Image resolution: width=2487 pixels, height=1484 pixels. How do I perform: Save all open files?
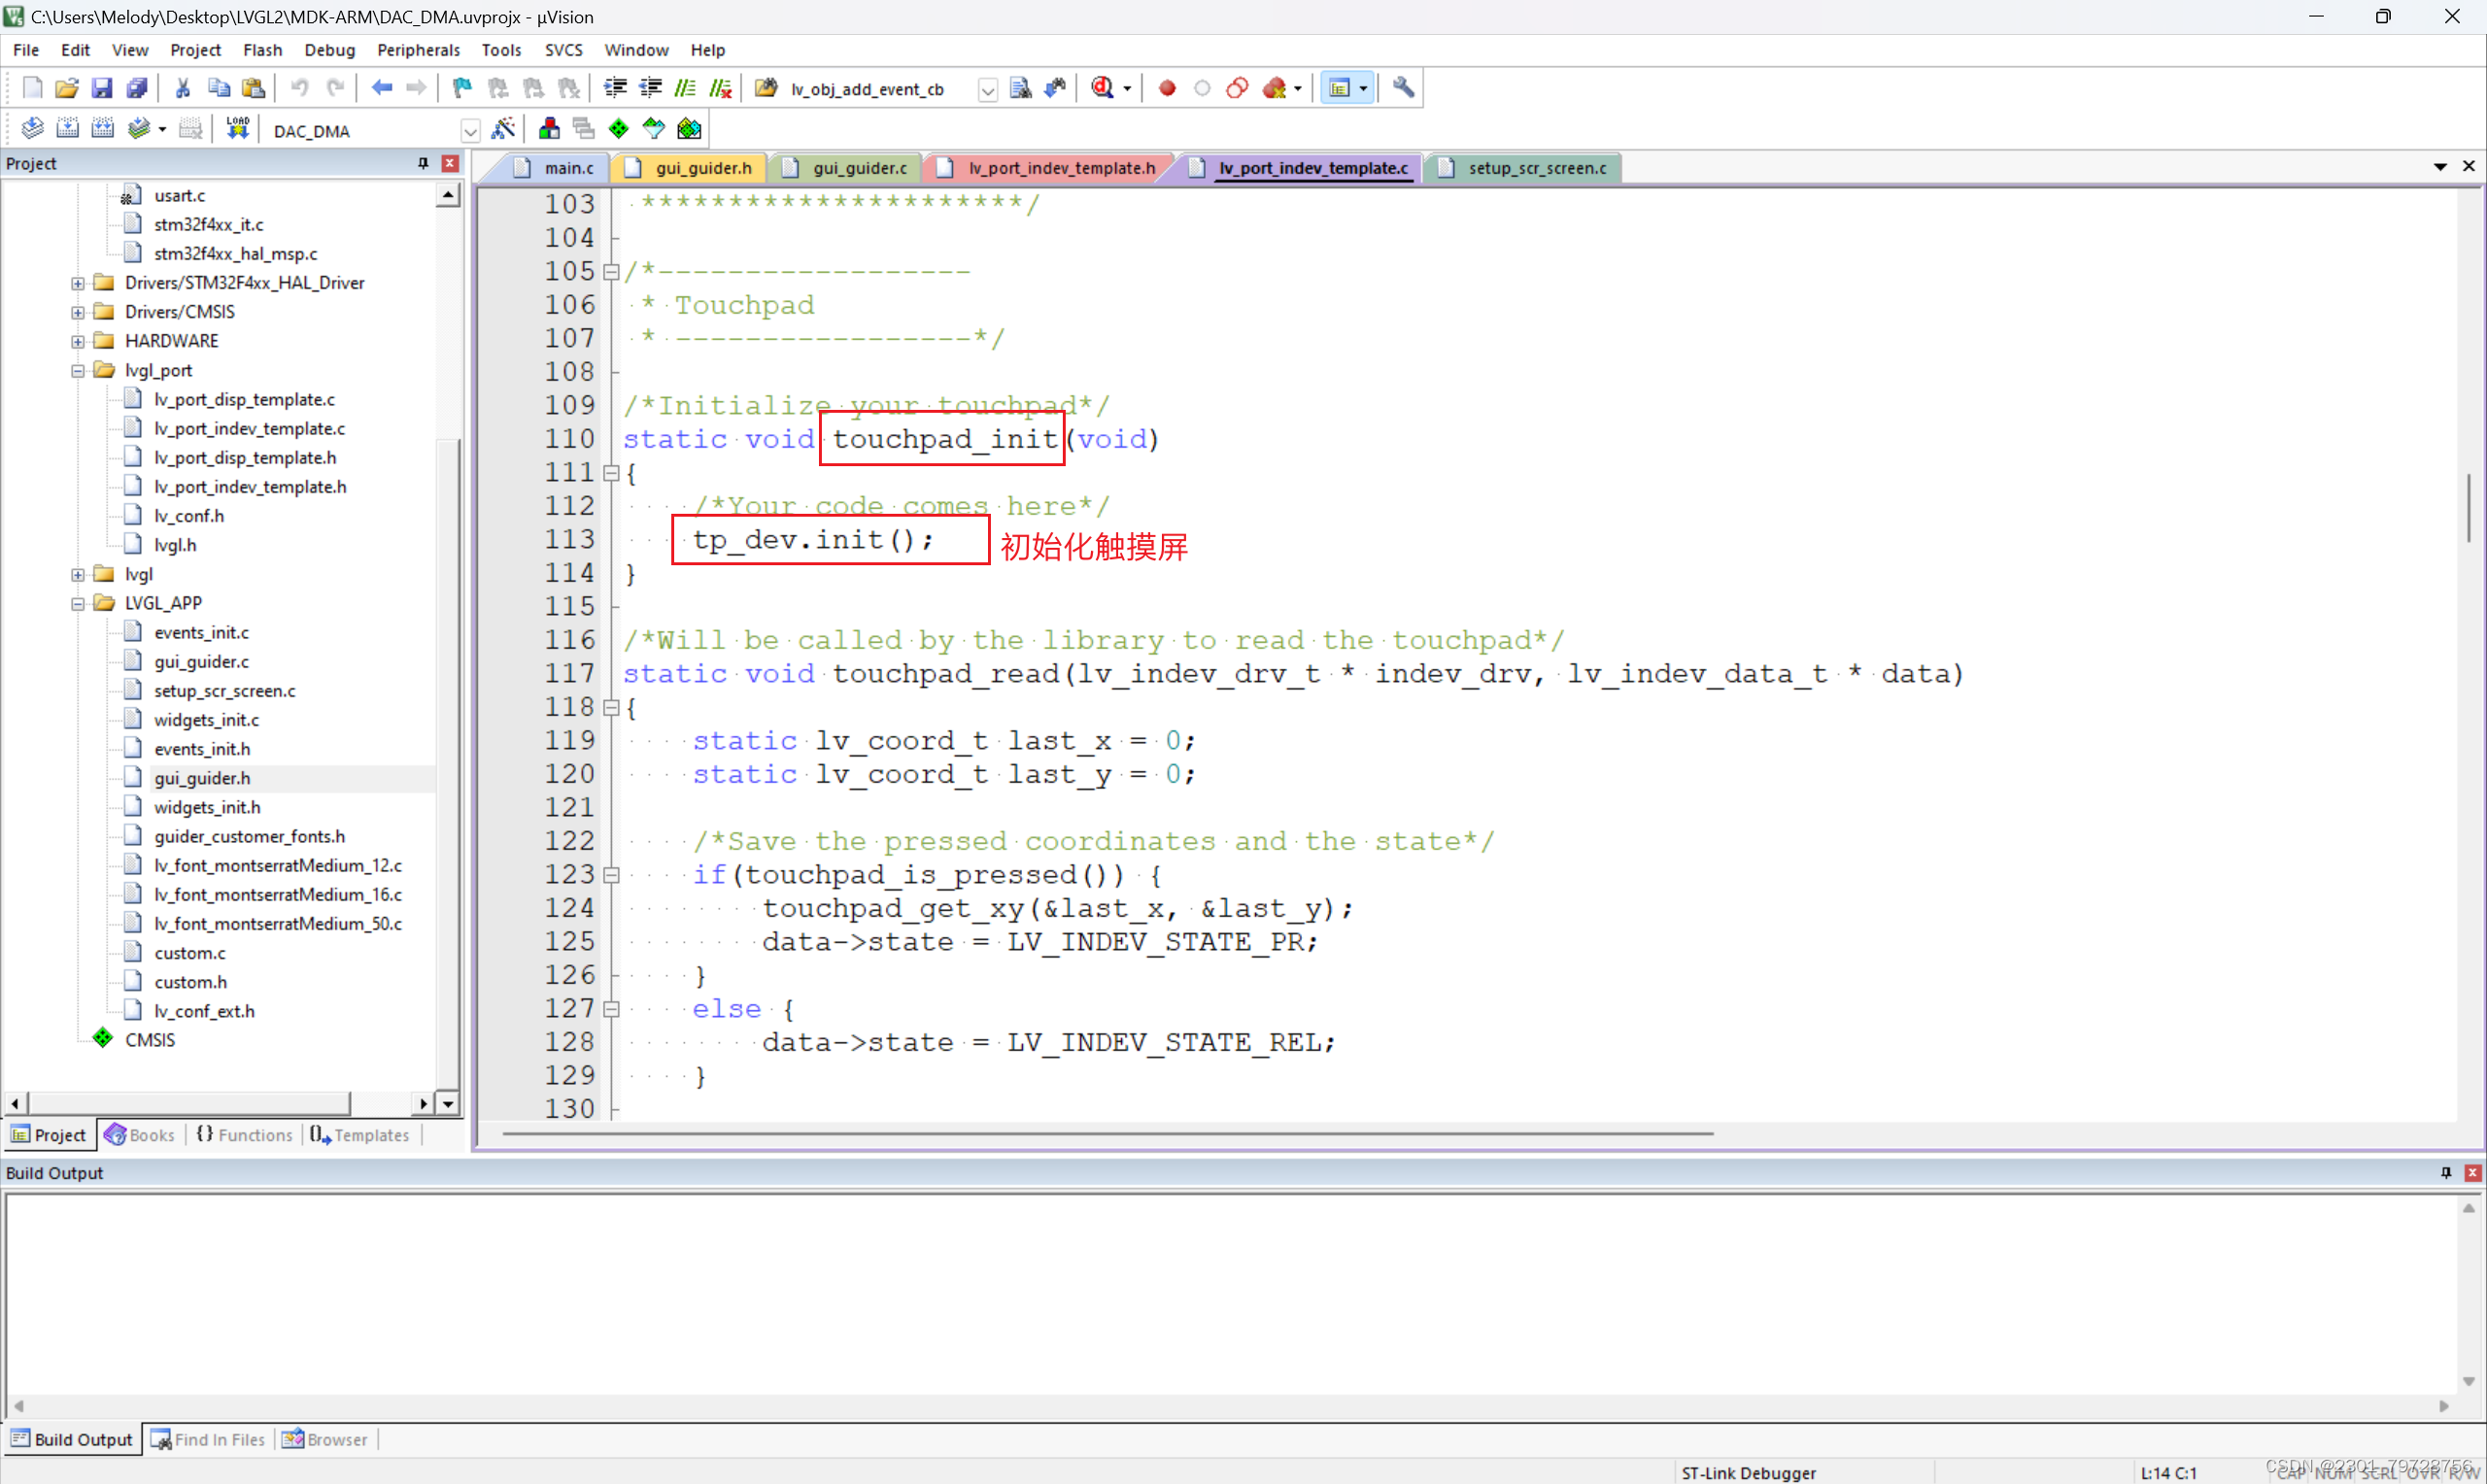click(137, 88)
